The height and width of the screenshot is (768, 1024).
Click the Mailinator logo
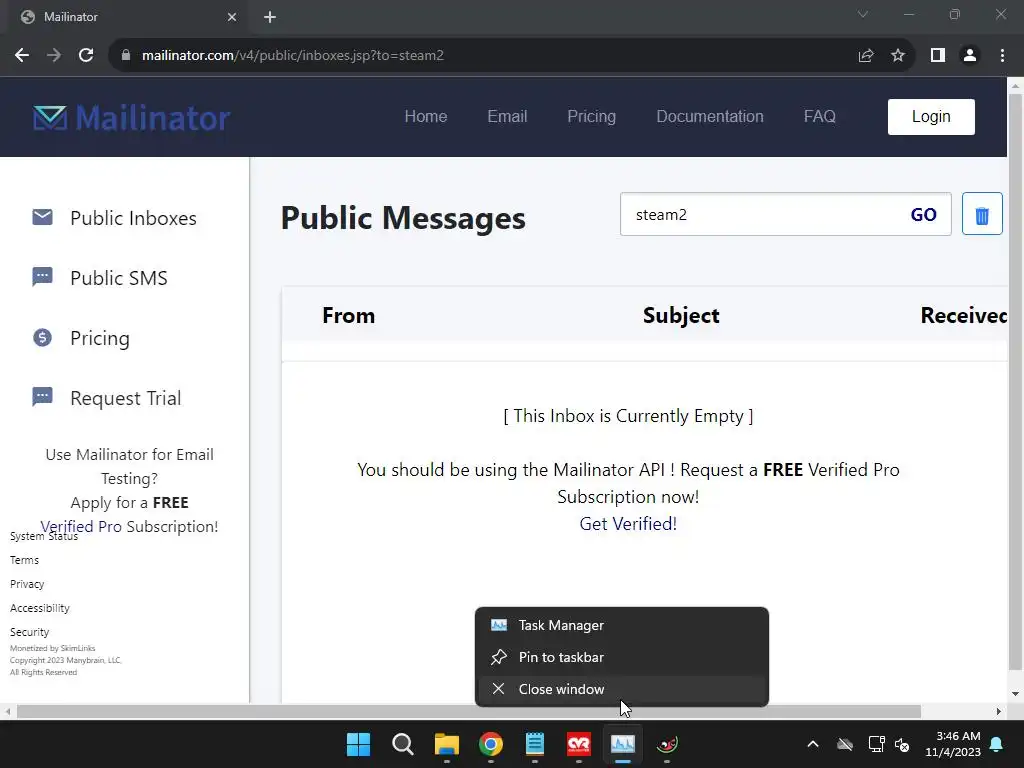pyautogui.click(x=131, y=118)
